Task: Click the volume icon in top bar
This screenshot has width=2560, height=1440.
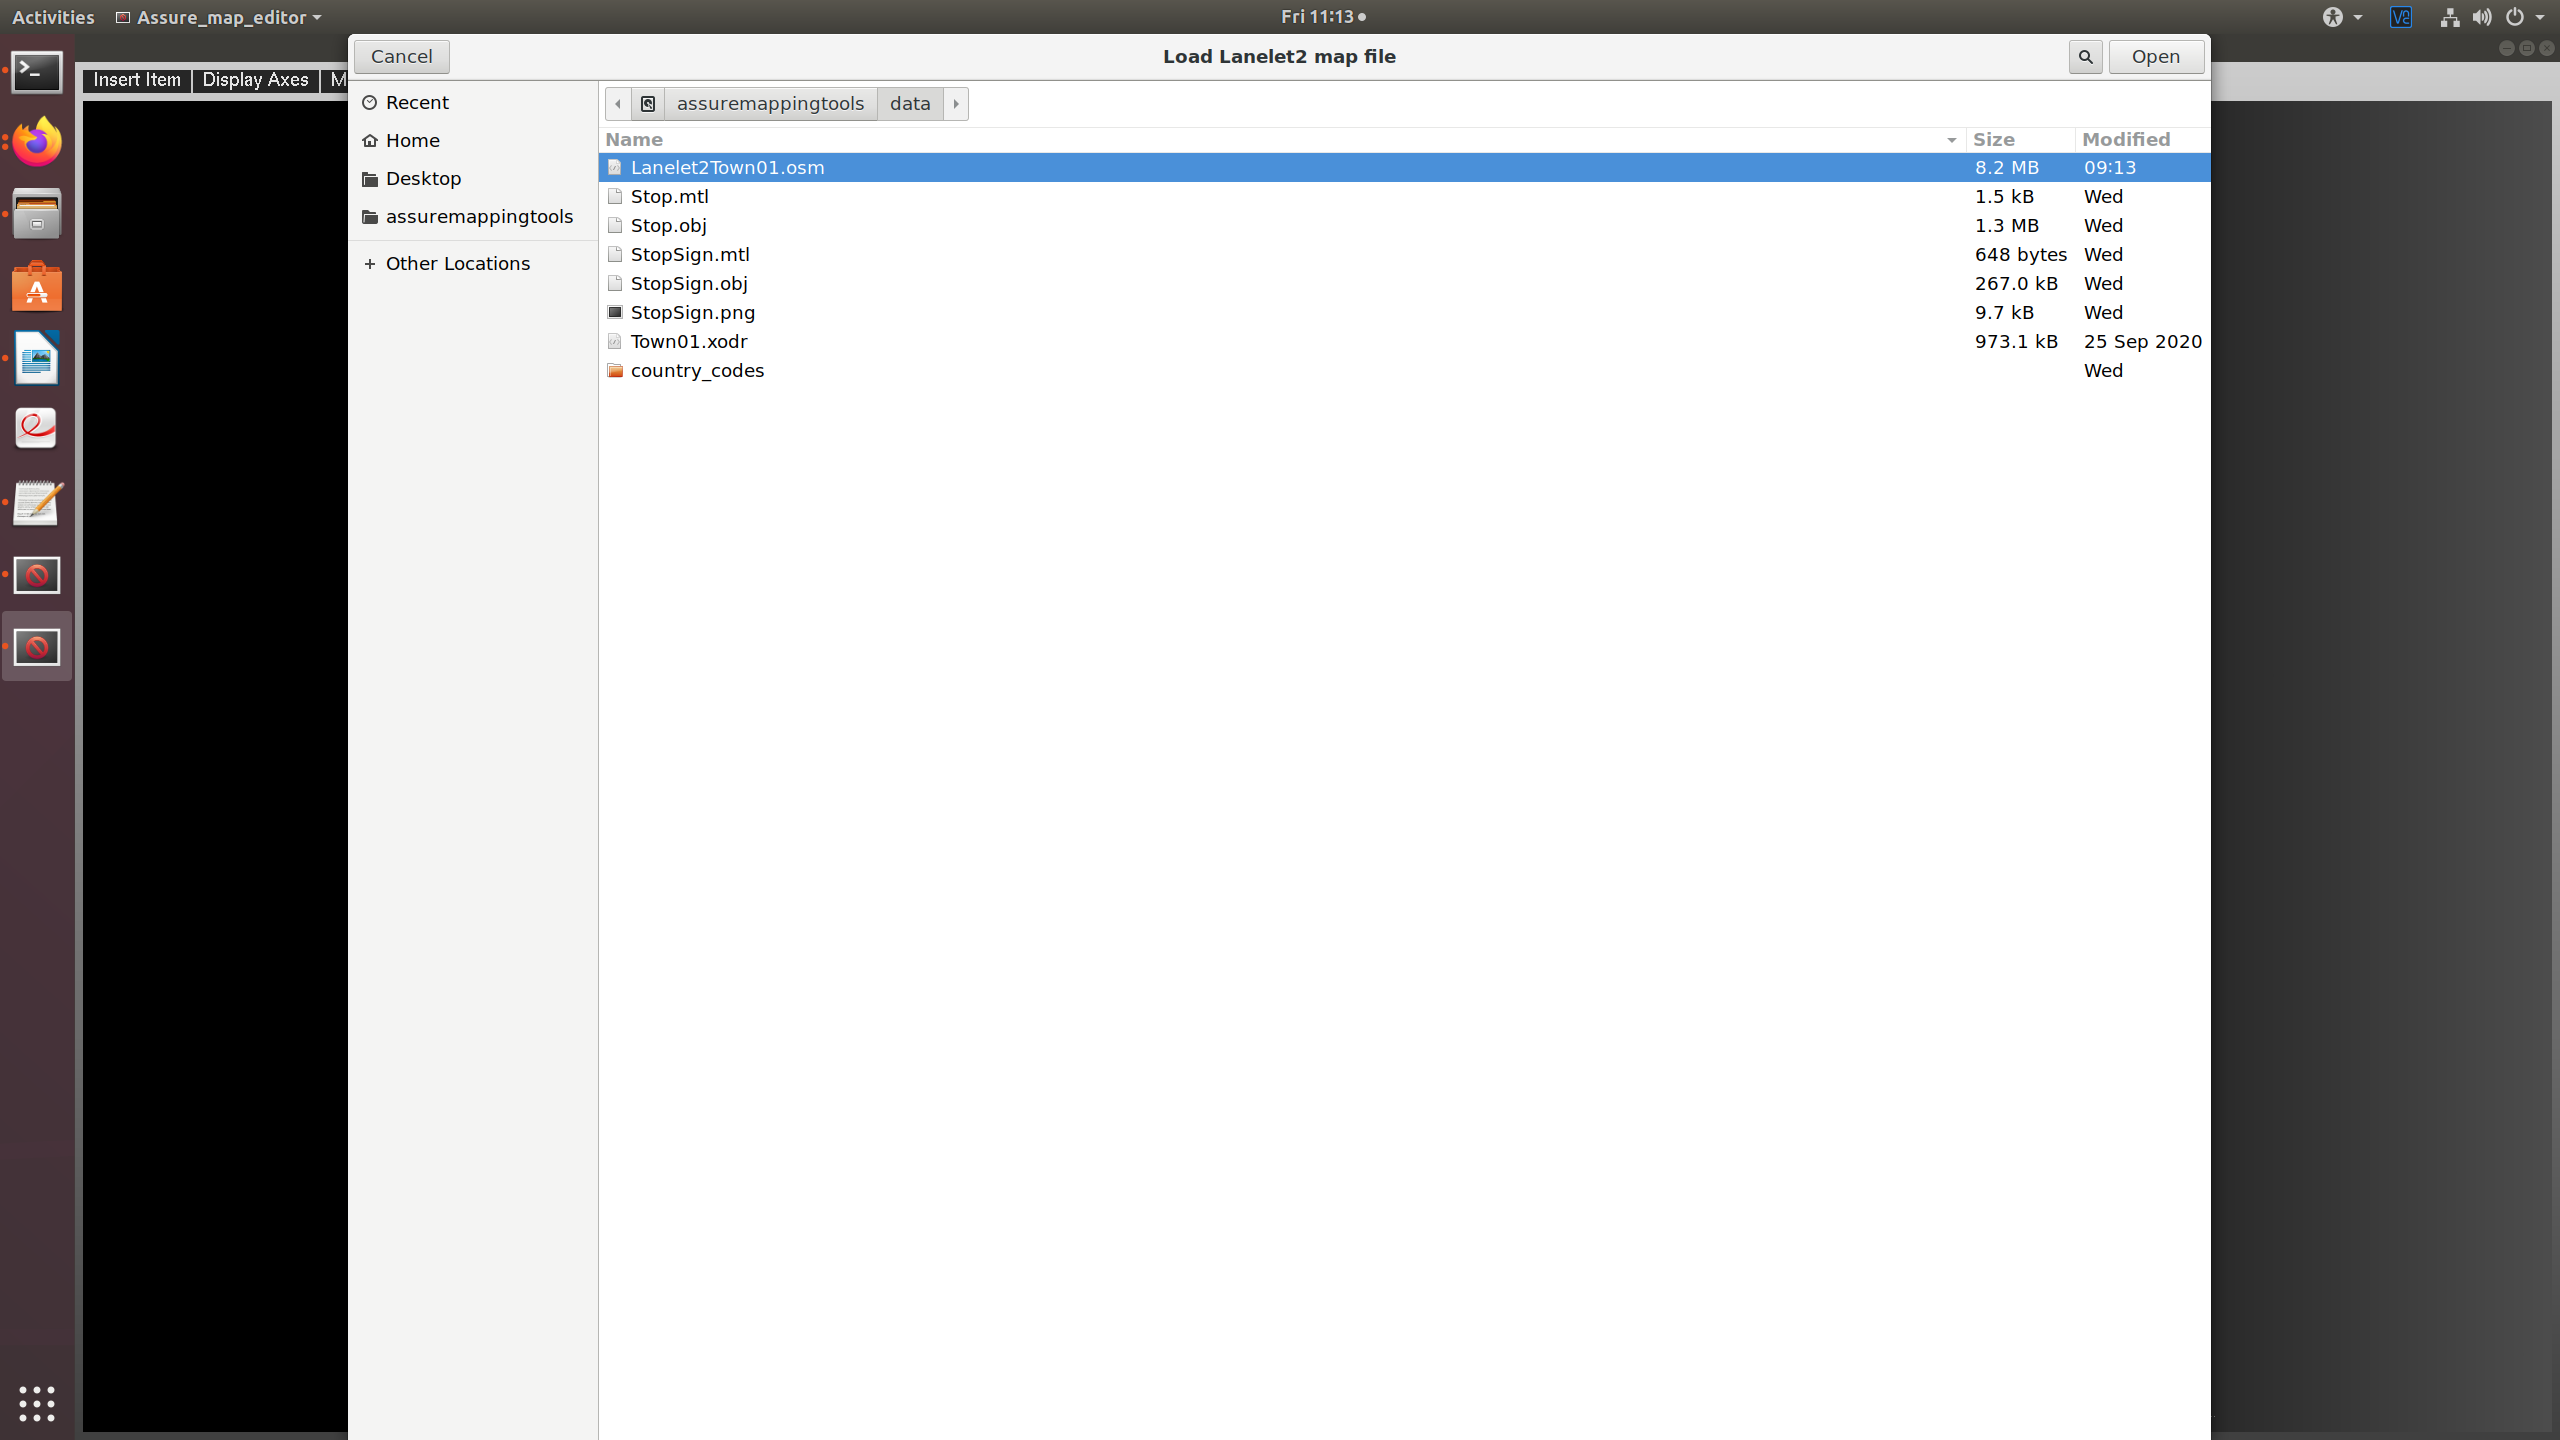Action: pyautogui.click(x=2481, y=17)
